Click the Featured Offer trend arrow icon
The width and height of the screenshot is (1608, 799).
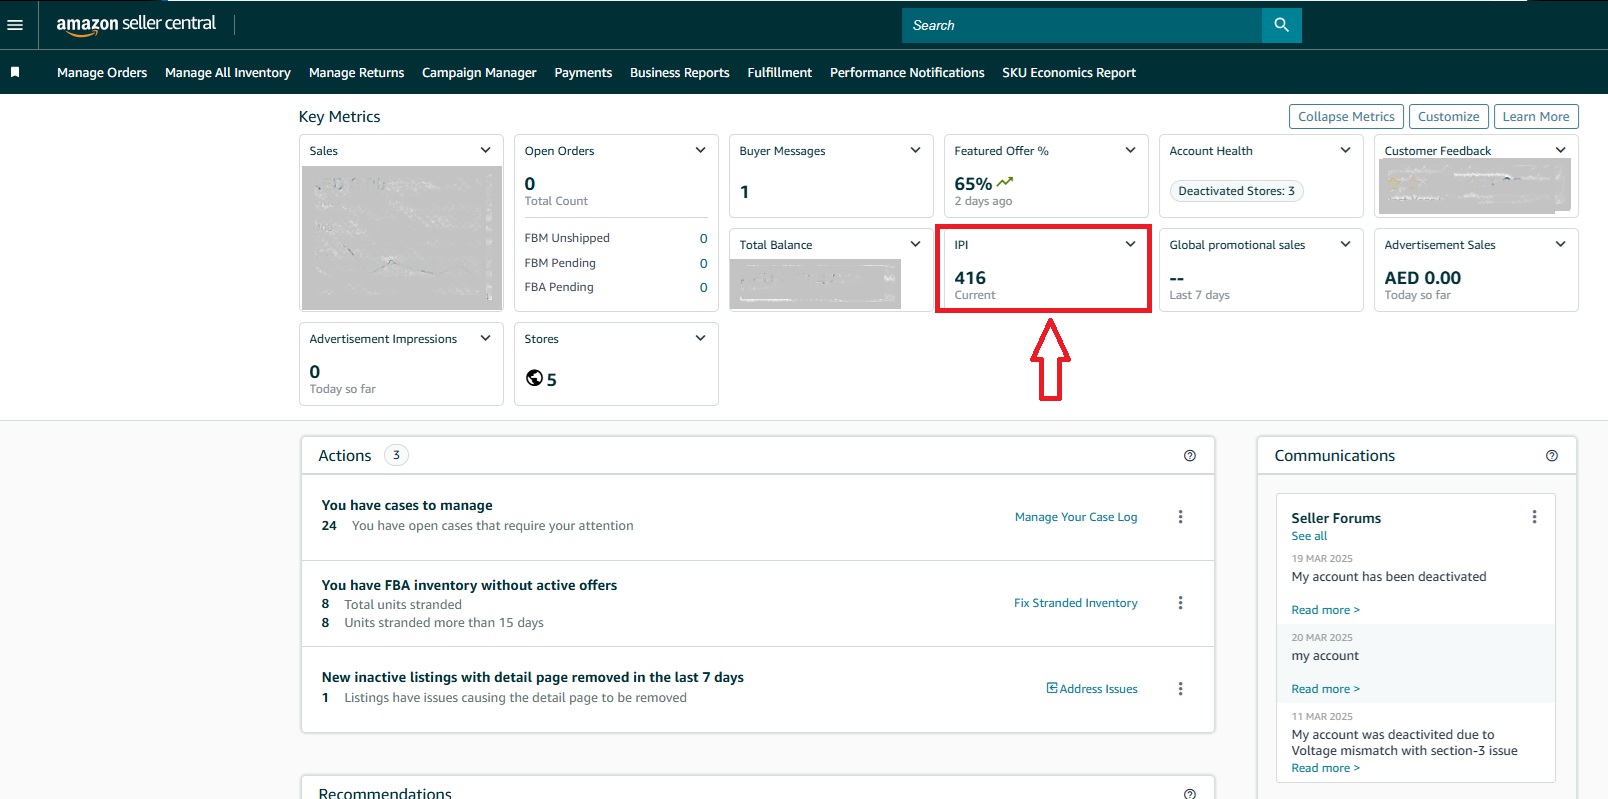(x=1005, y=182)
